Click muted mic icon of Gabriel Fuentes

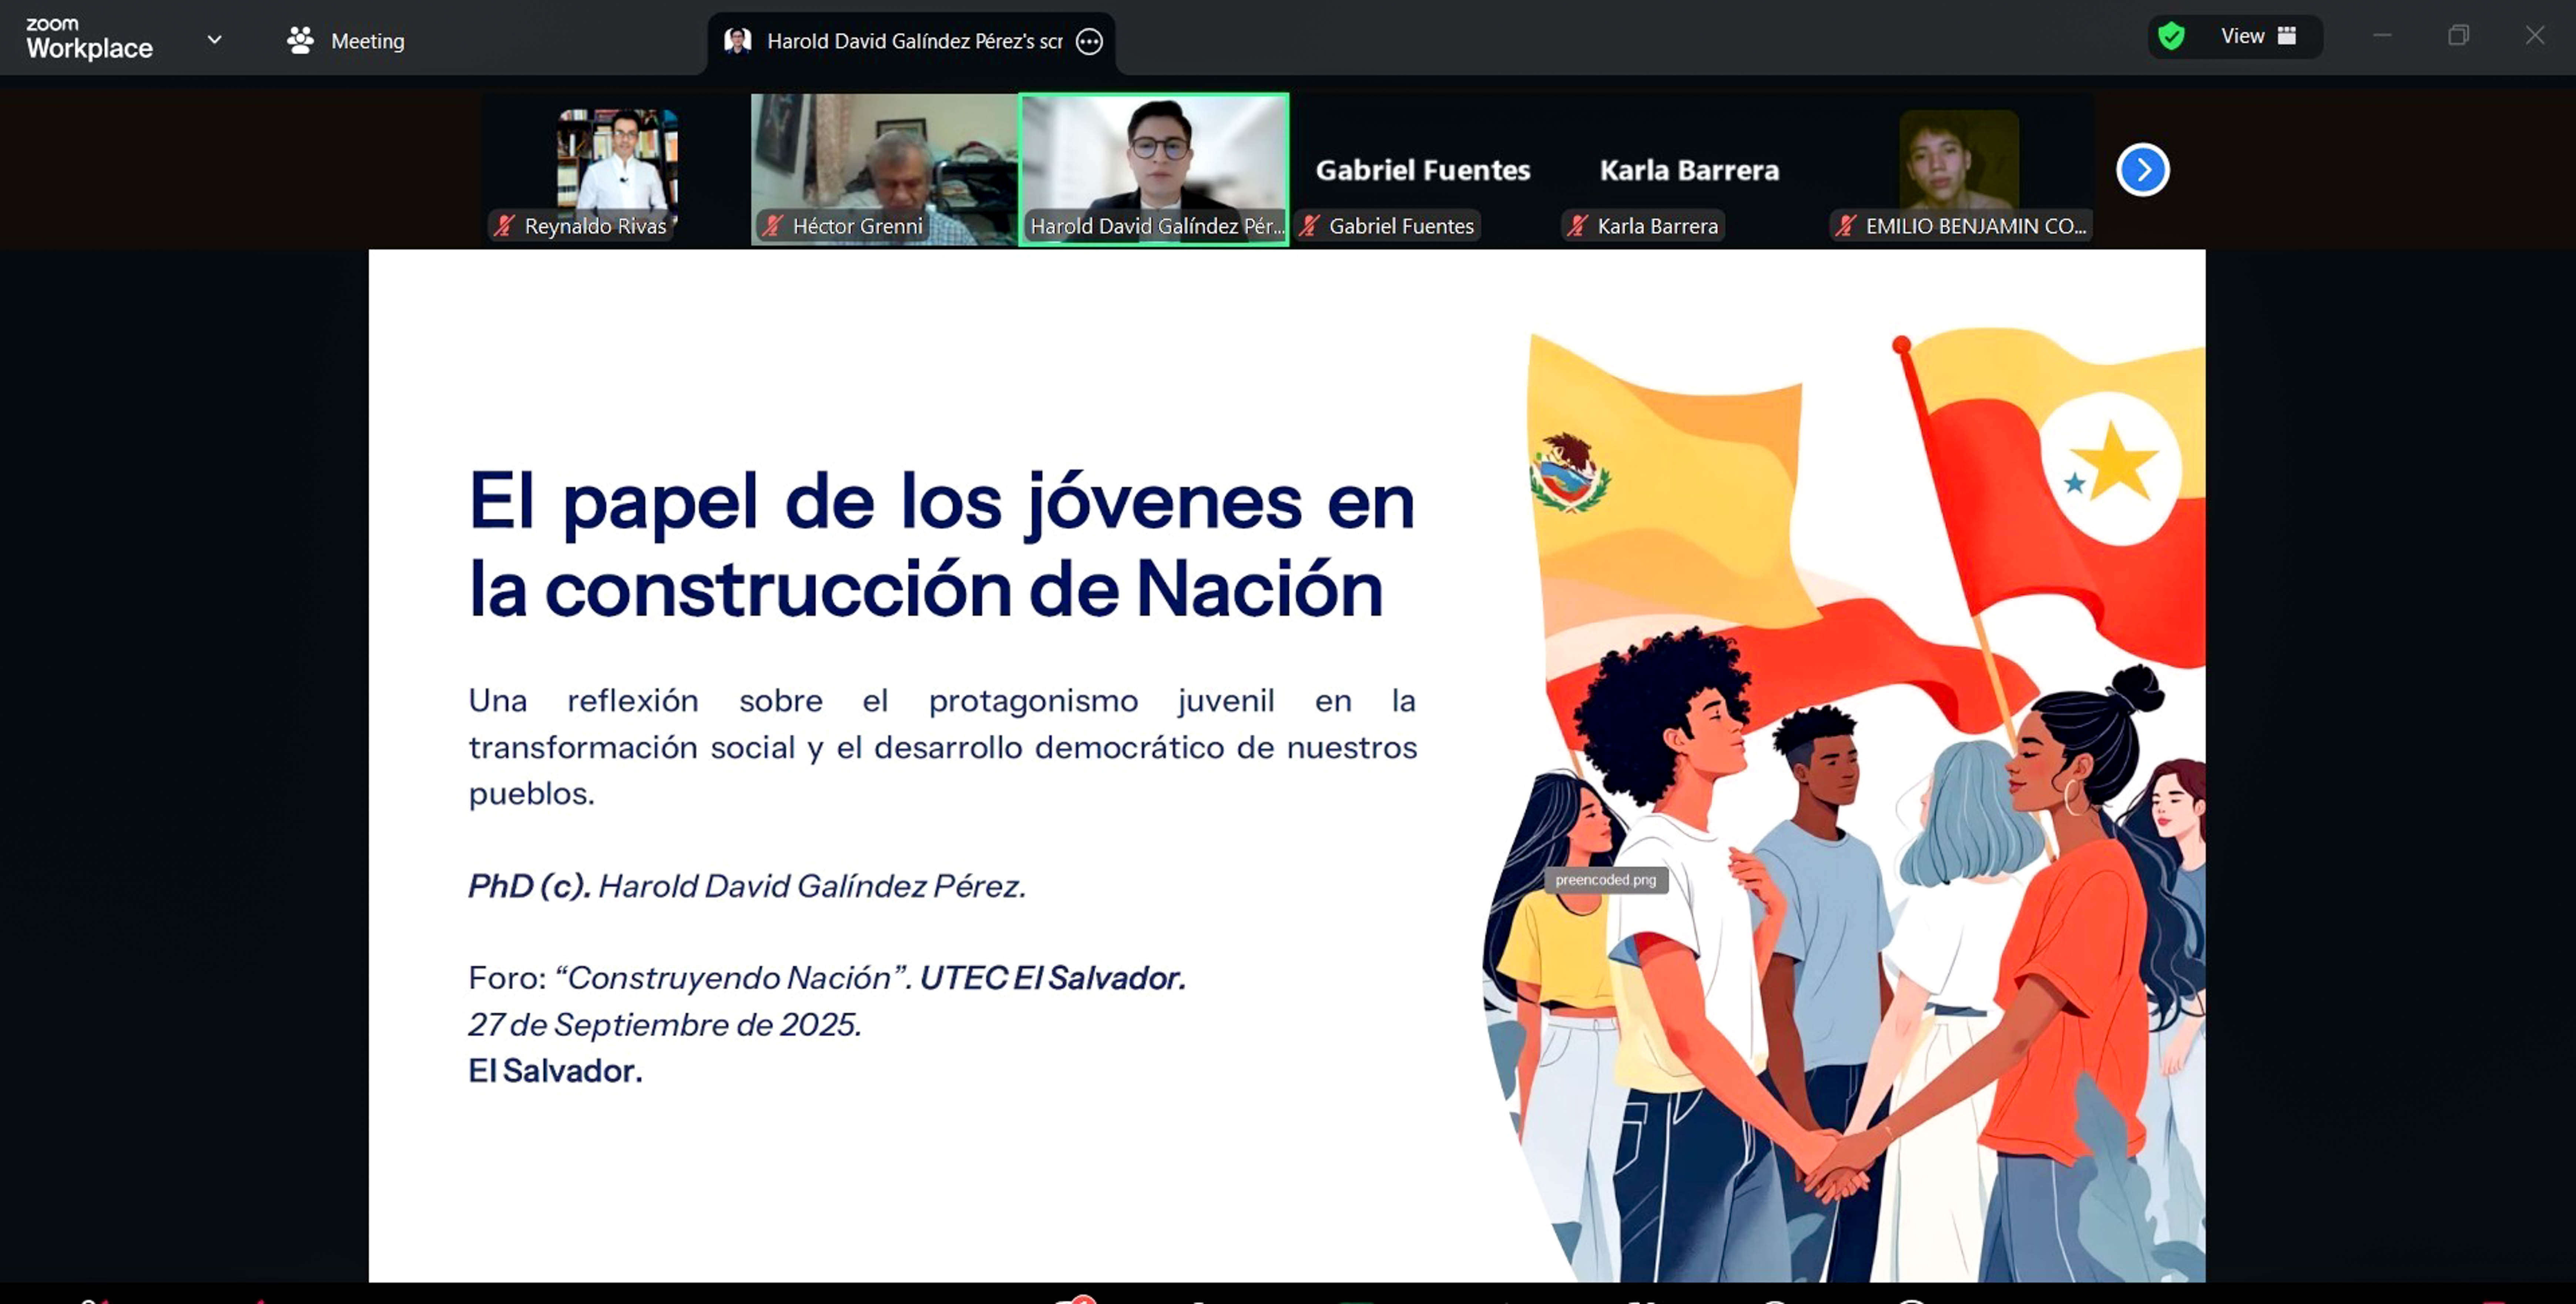(1309, 227)
